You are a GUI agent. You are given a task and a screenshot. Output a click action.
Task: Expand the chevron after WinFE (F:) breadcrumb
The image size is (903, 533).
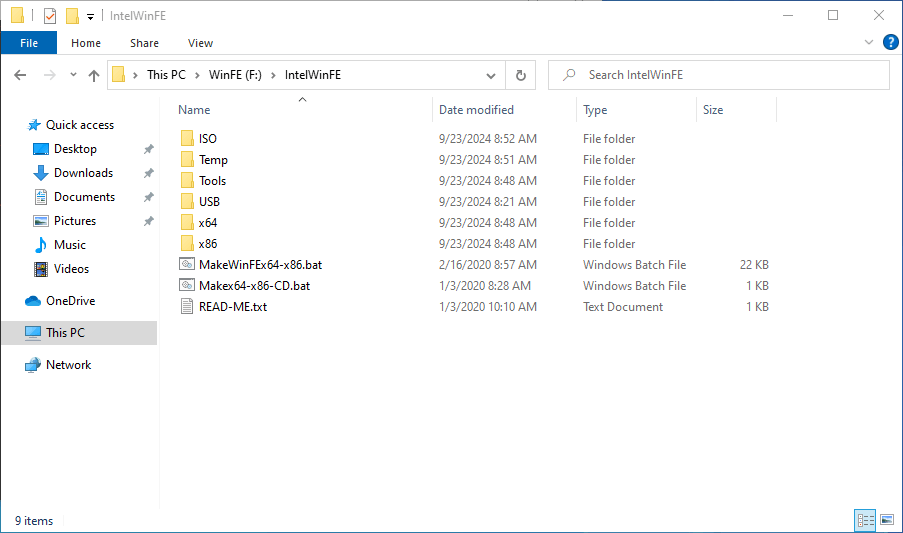pos(273,75)
